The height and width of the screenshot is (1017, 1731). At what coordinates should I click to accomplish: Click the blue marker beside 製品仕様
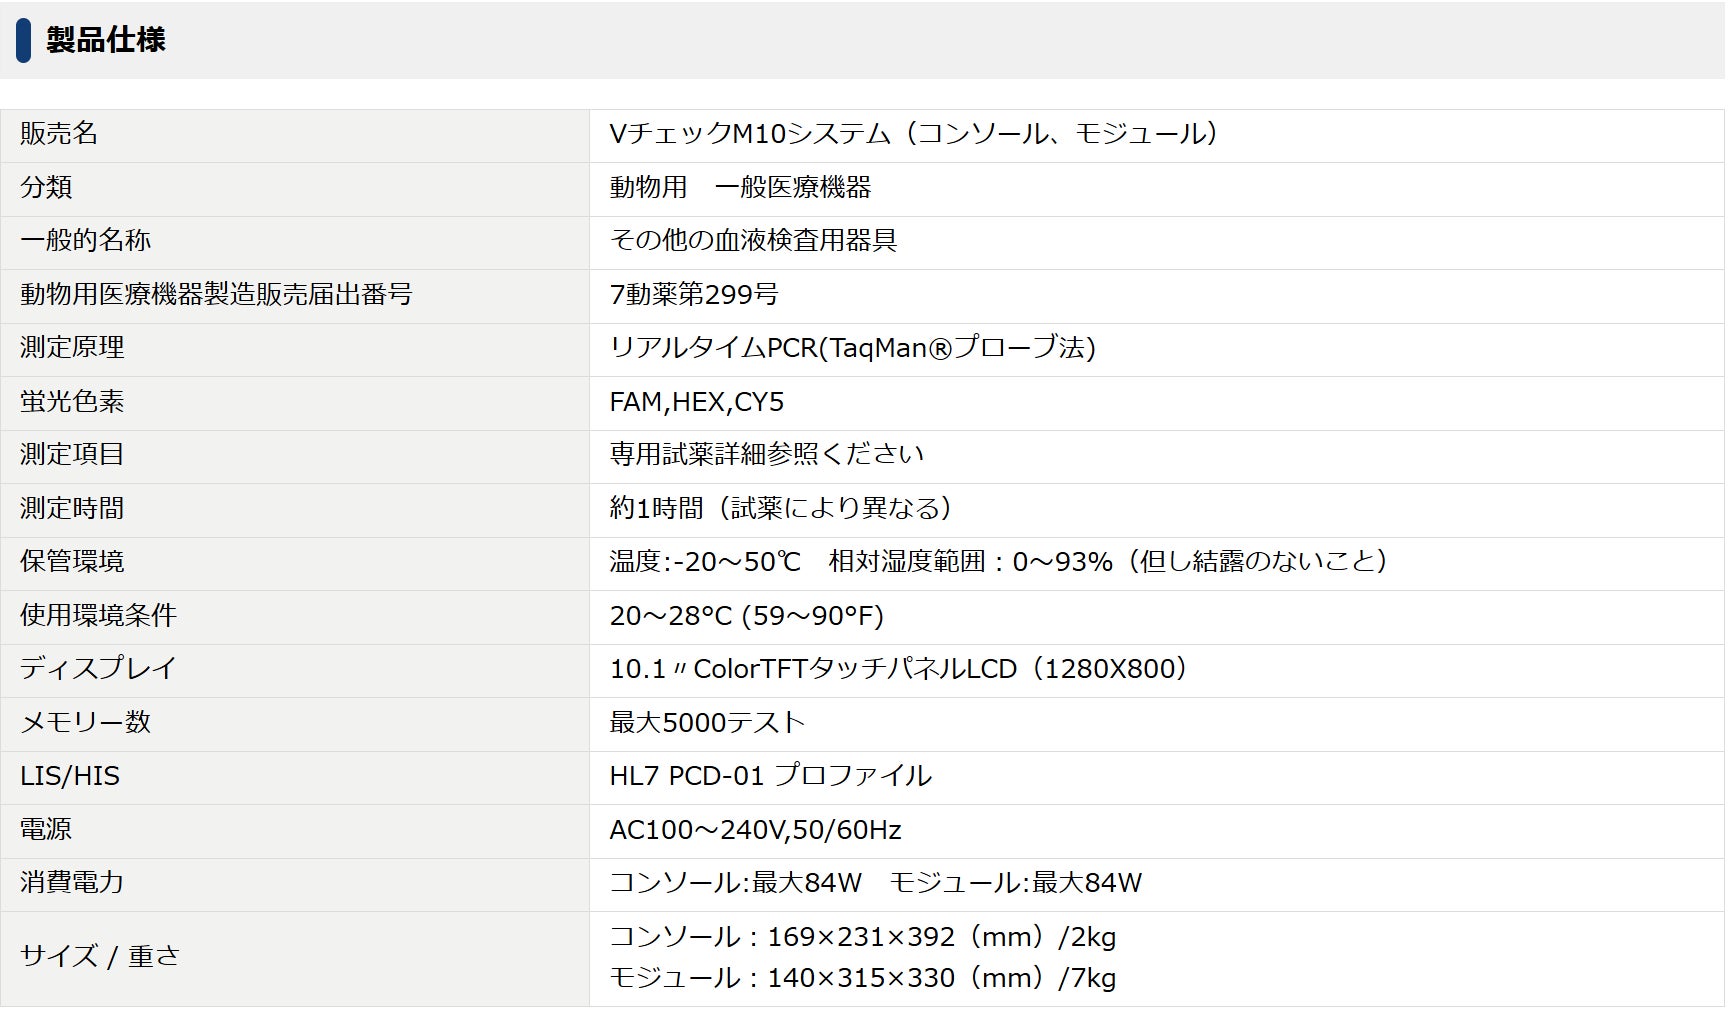coord(23,40)
